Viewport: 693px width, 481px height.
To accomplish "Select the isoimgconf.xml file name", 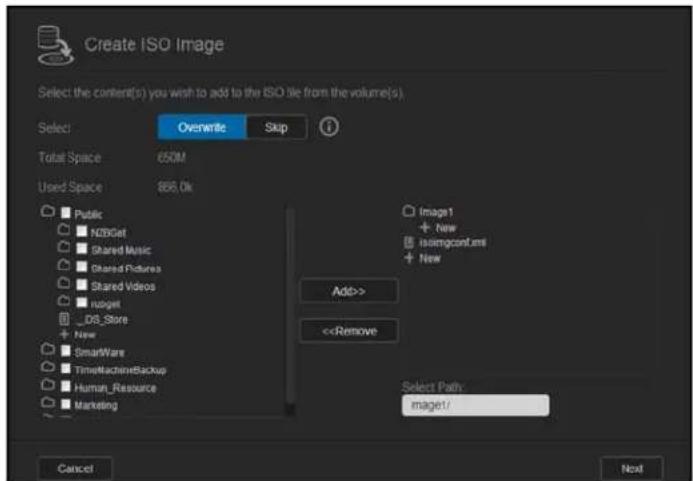I will pyautogui.click(x=452, y=243).
